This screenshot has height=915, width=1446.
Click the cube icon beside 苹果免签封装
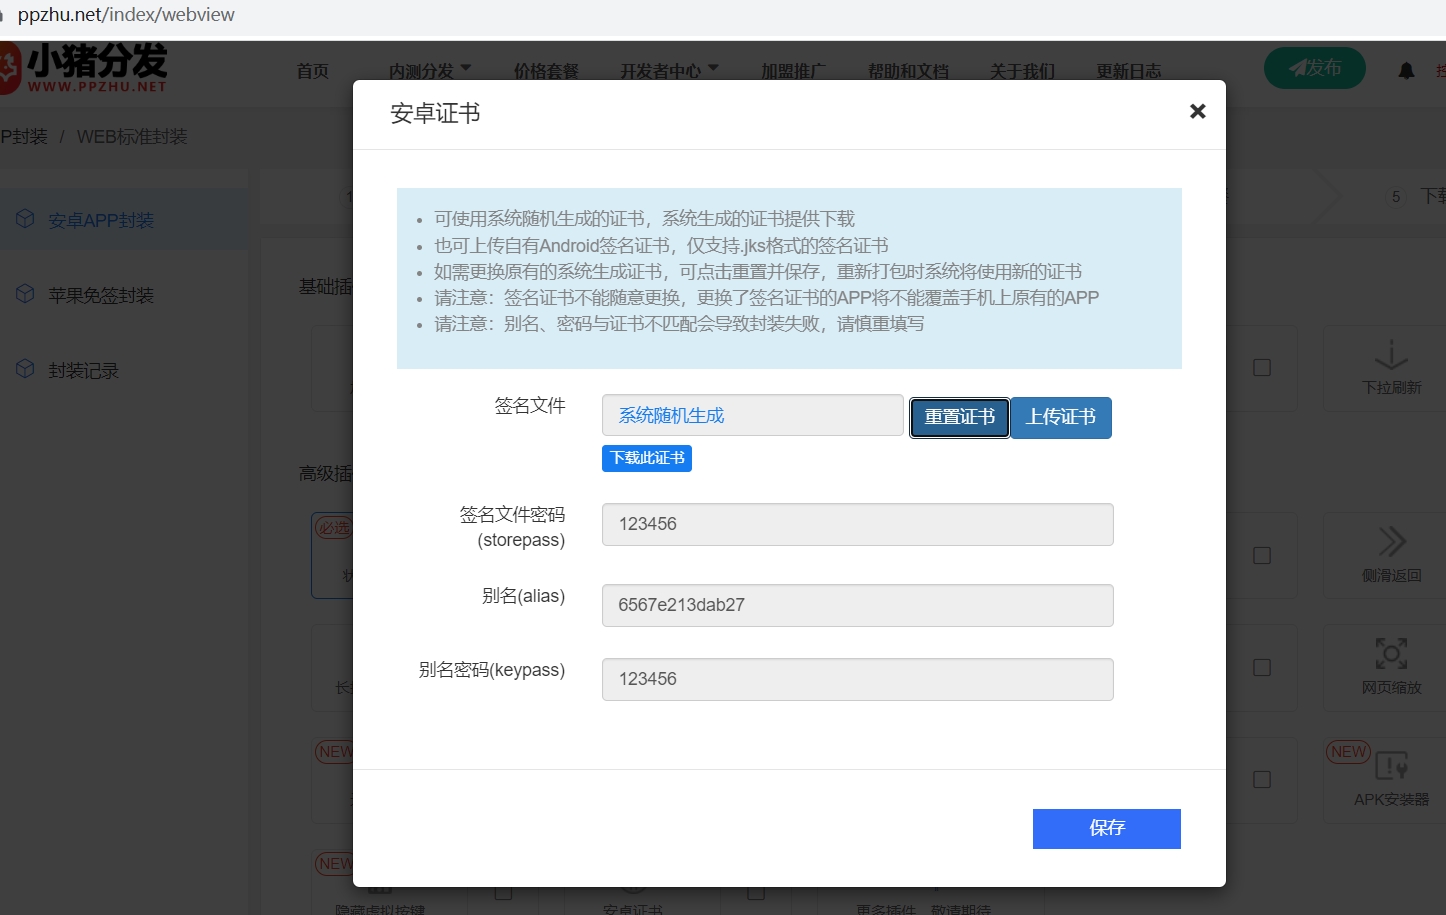25,294
